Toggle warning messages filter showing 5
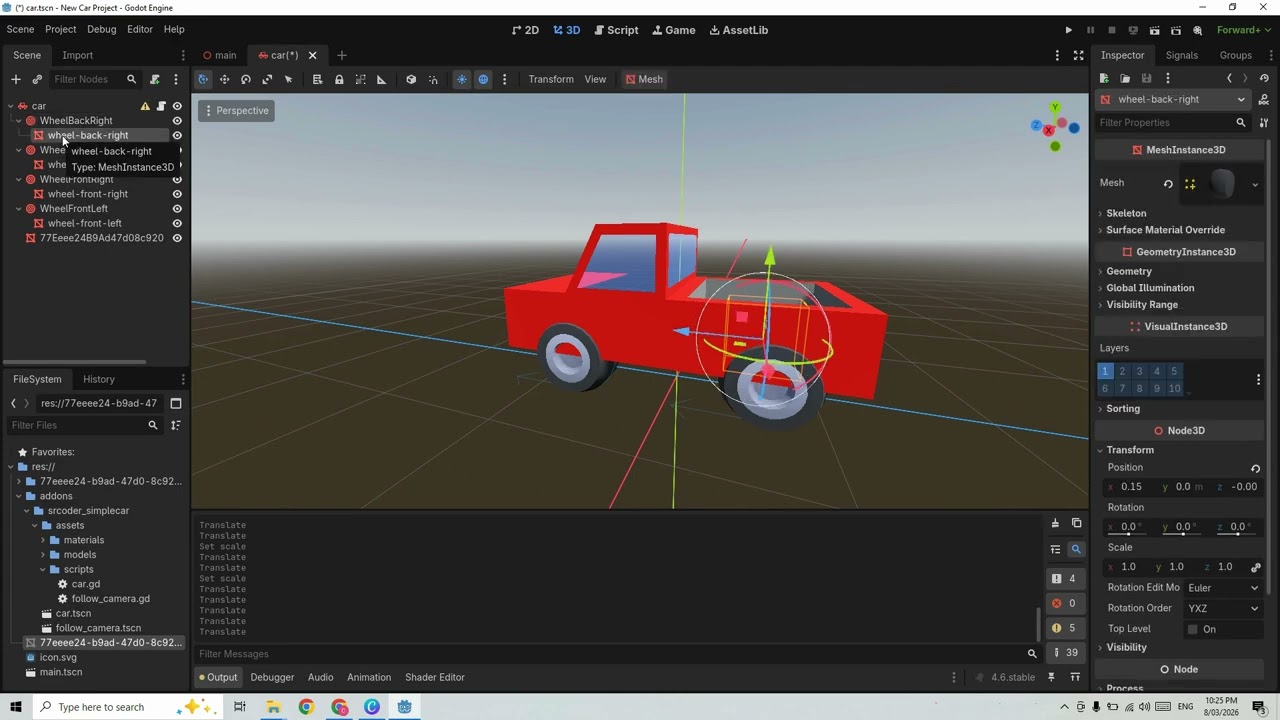The image size is (1280, 720). 1064,628
